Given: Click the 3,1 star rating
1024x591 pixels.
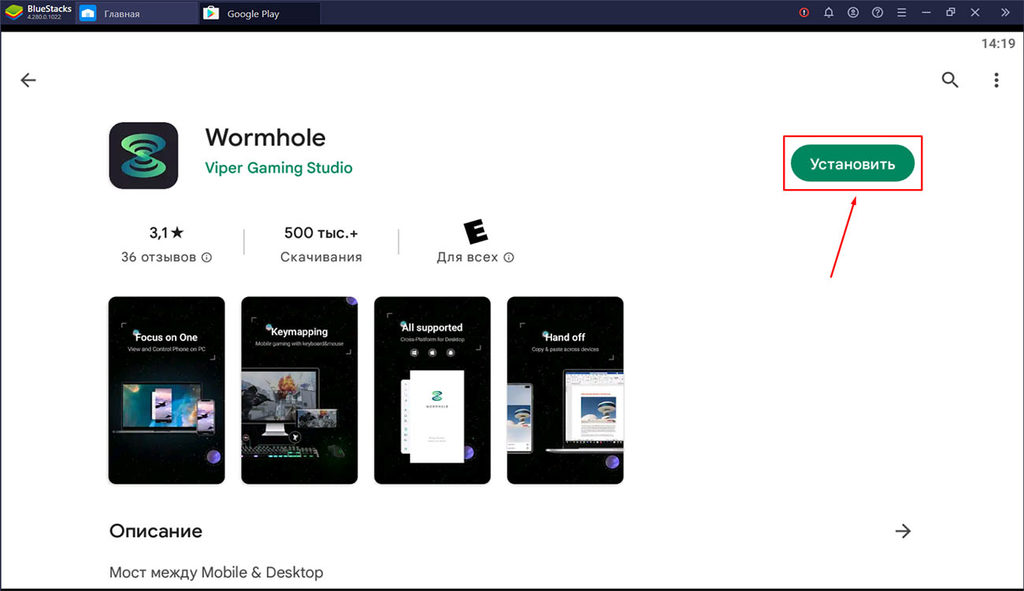Looking at the screenshot, I should point(167,232).
